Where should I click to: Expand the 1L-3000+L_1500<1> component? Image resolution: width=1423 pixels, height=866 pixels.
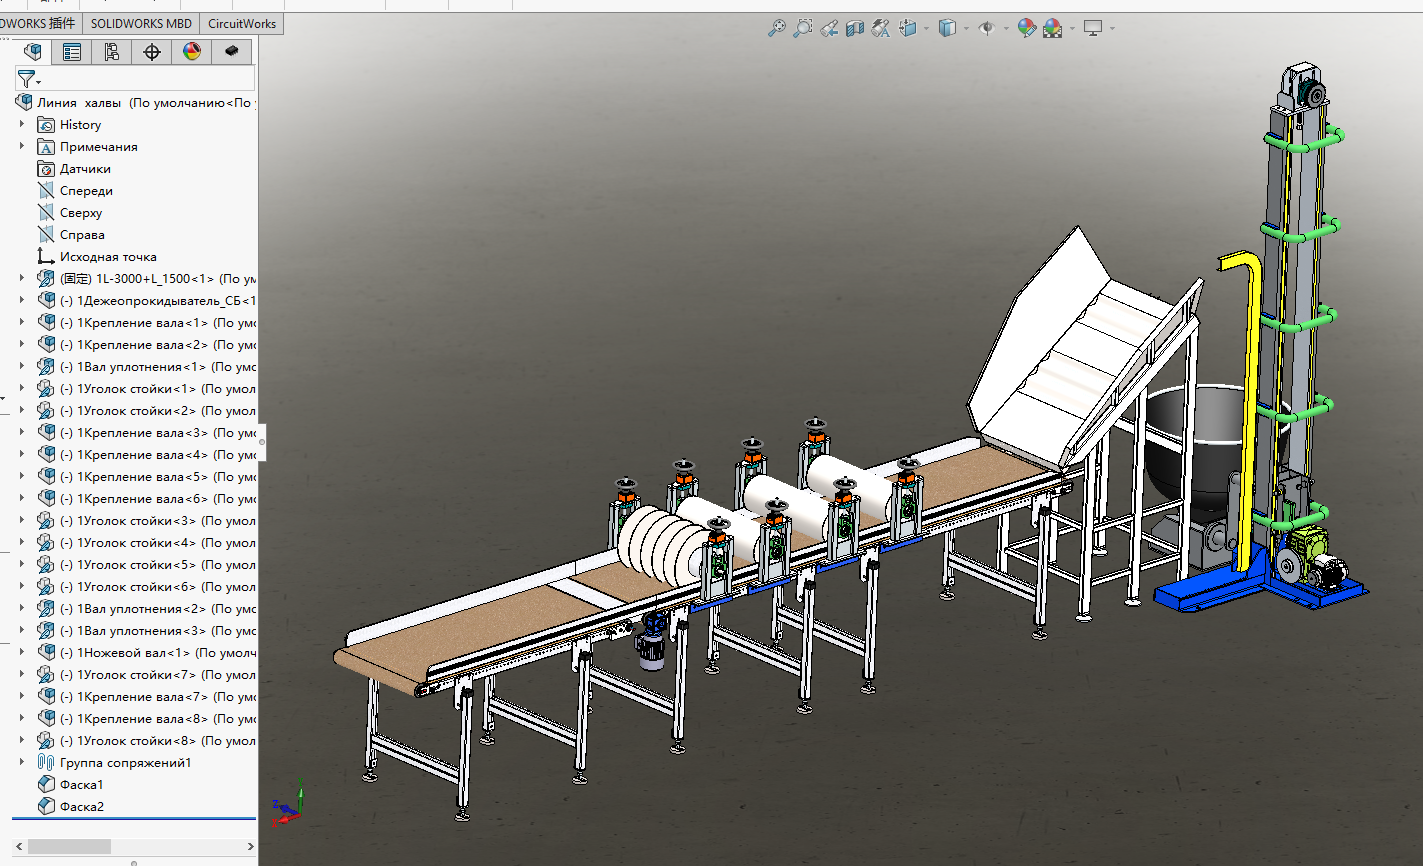point(22,278)
